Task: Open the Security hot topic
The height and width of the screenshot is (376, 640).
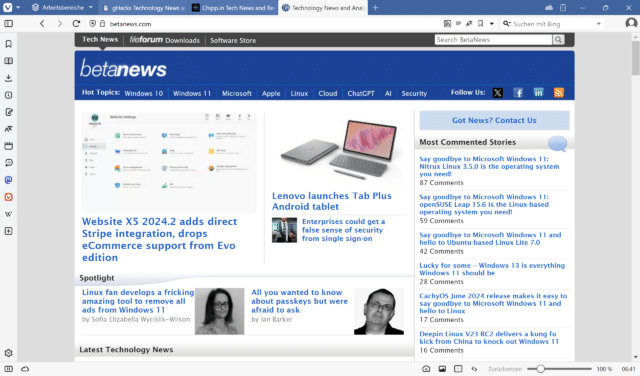Action: [x=414, y=93]
